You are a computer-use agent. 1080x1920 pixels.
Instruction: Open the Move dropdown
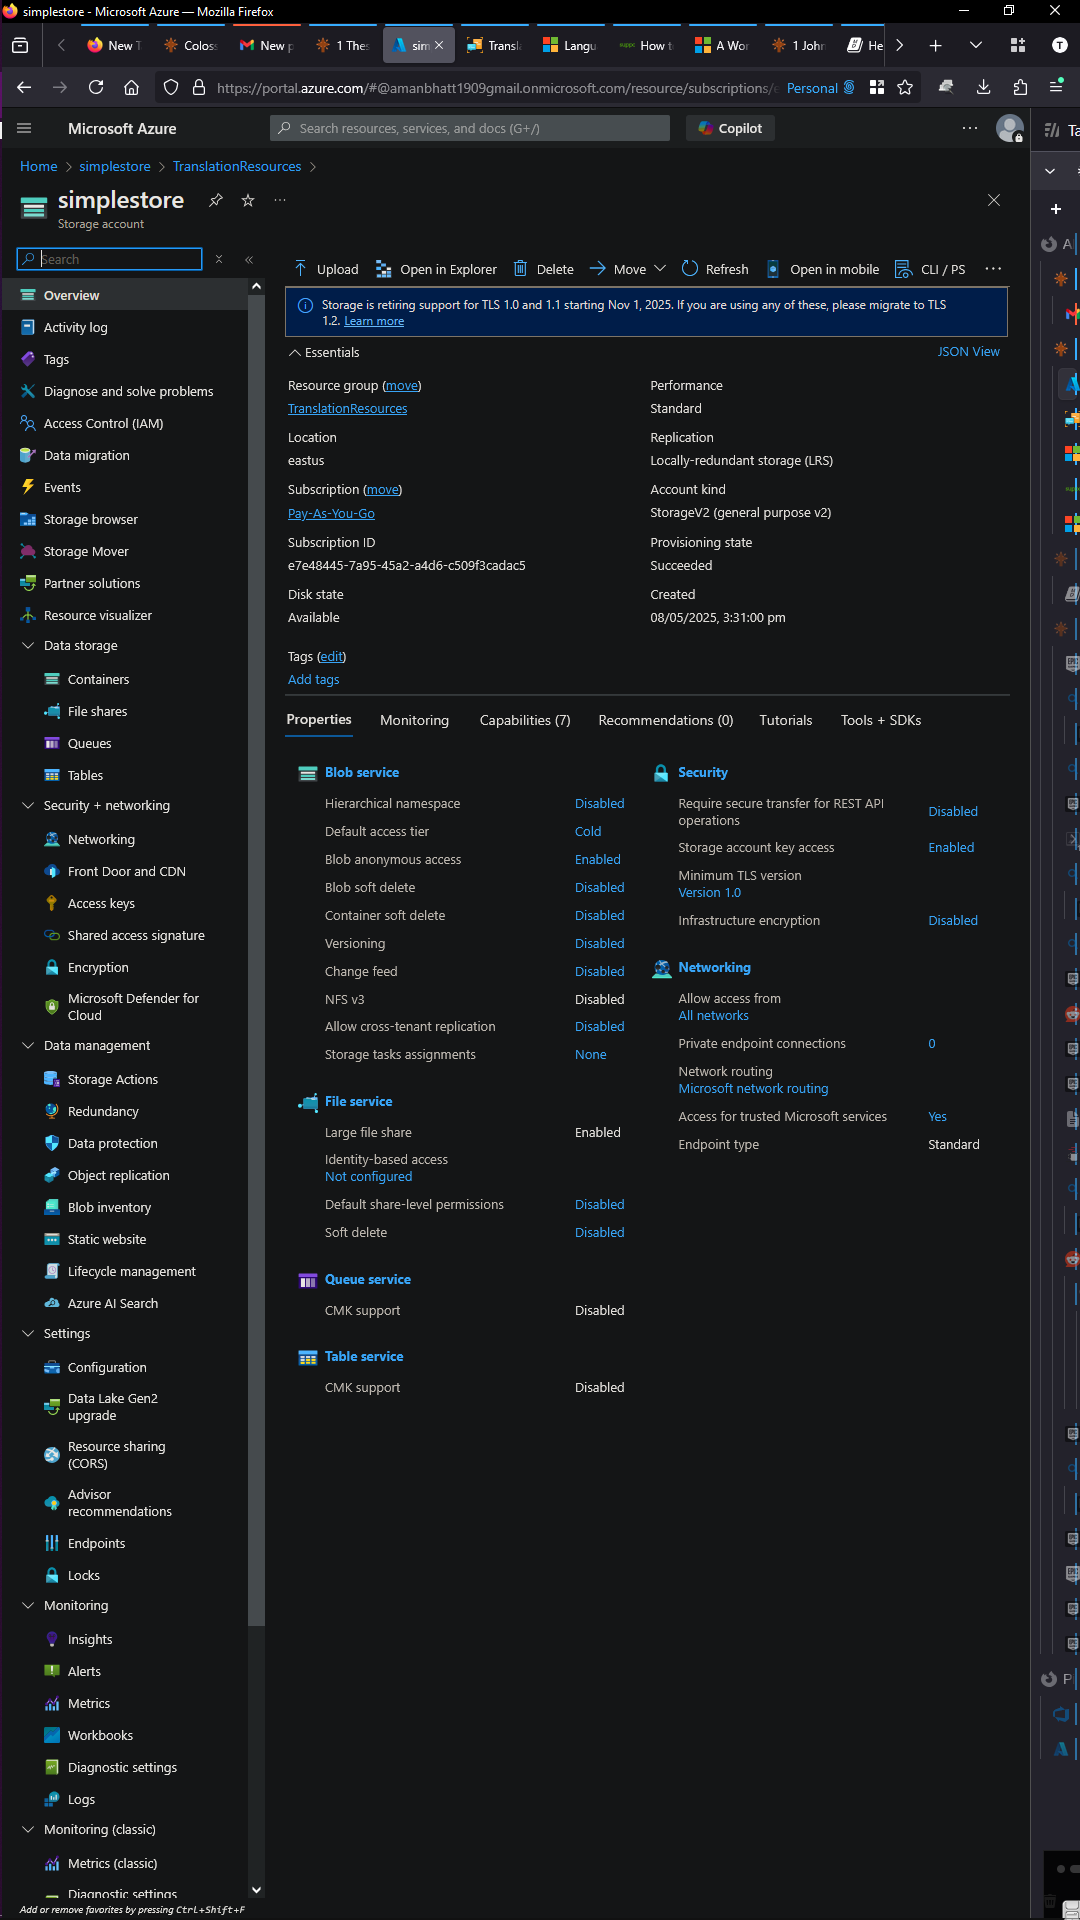click(628, 269)
